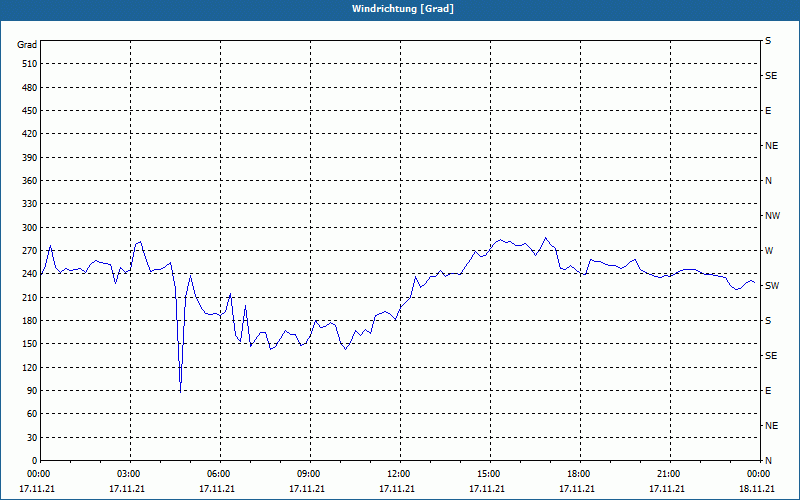Image resolution: width=800 pixels, height=500 pixels.
Task: Select the 510 y-axis tick label
Action: (30, 64)
